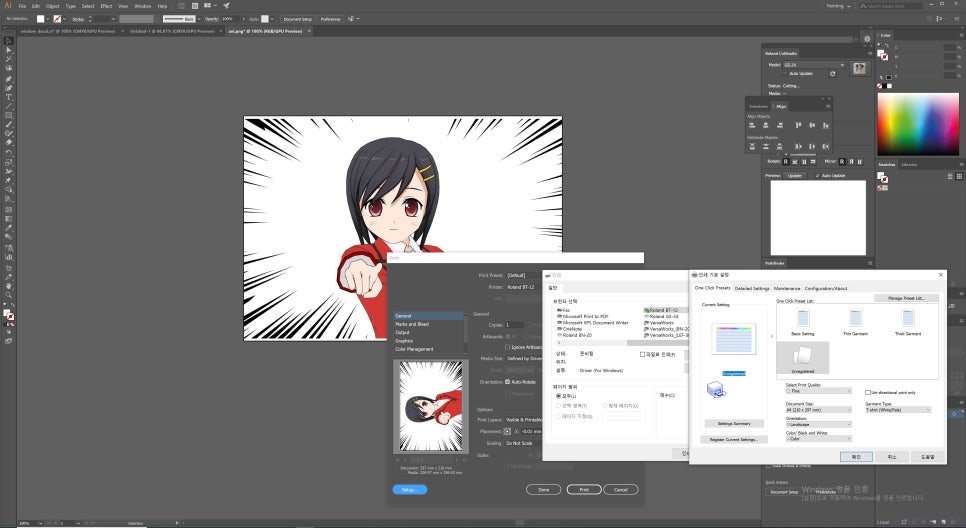966x528 pixels.
Task: Click the Setup... button in Print dialog
Action: point(410,490)
